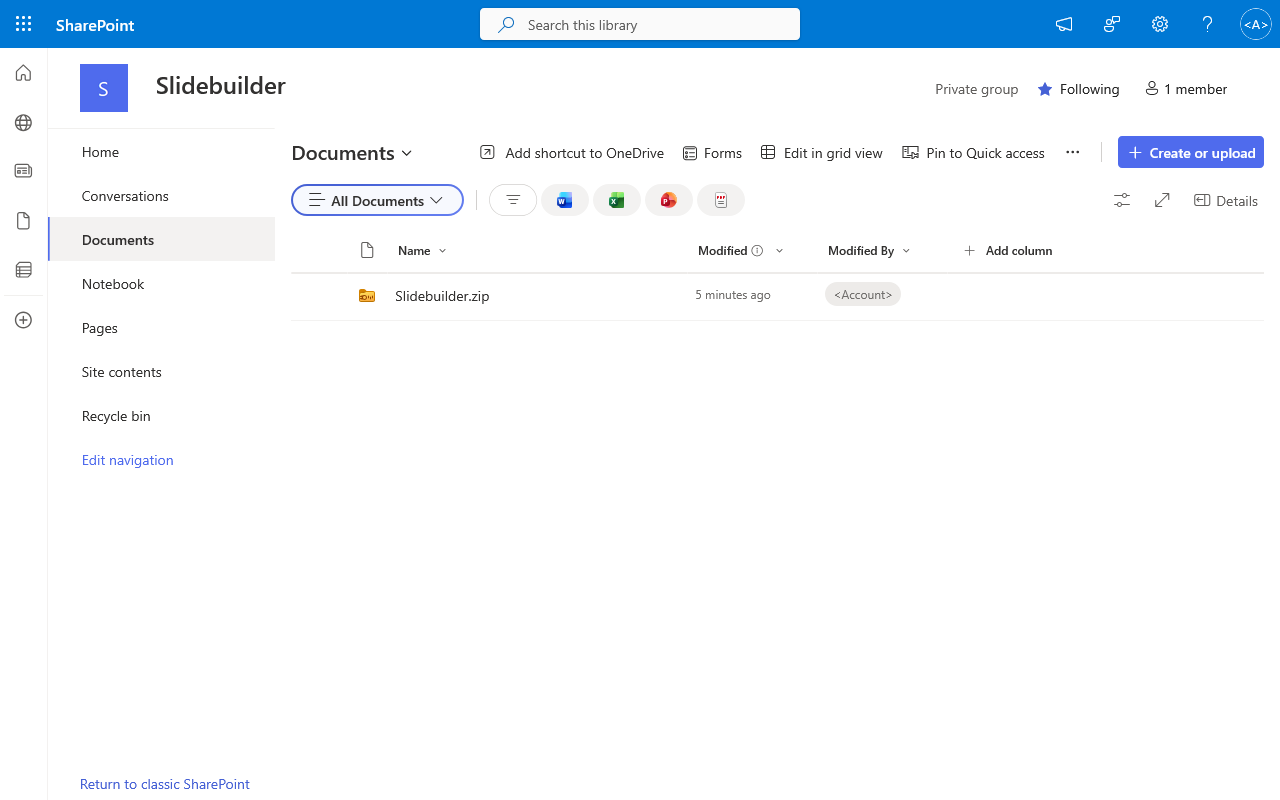Toggle the Following star
The width and height of the screenshot is (1280, 800).
click(x=1045, y=89)
